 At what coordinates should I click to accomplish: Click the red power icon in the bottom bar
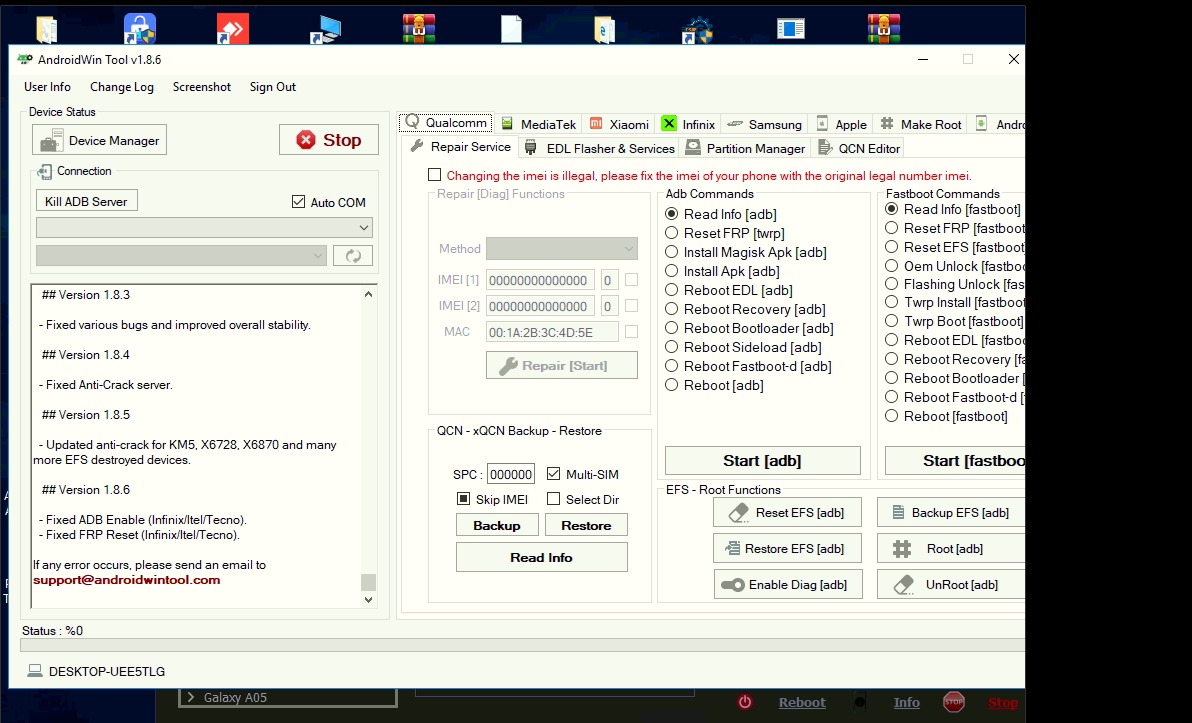pos(745,702)
